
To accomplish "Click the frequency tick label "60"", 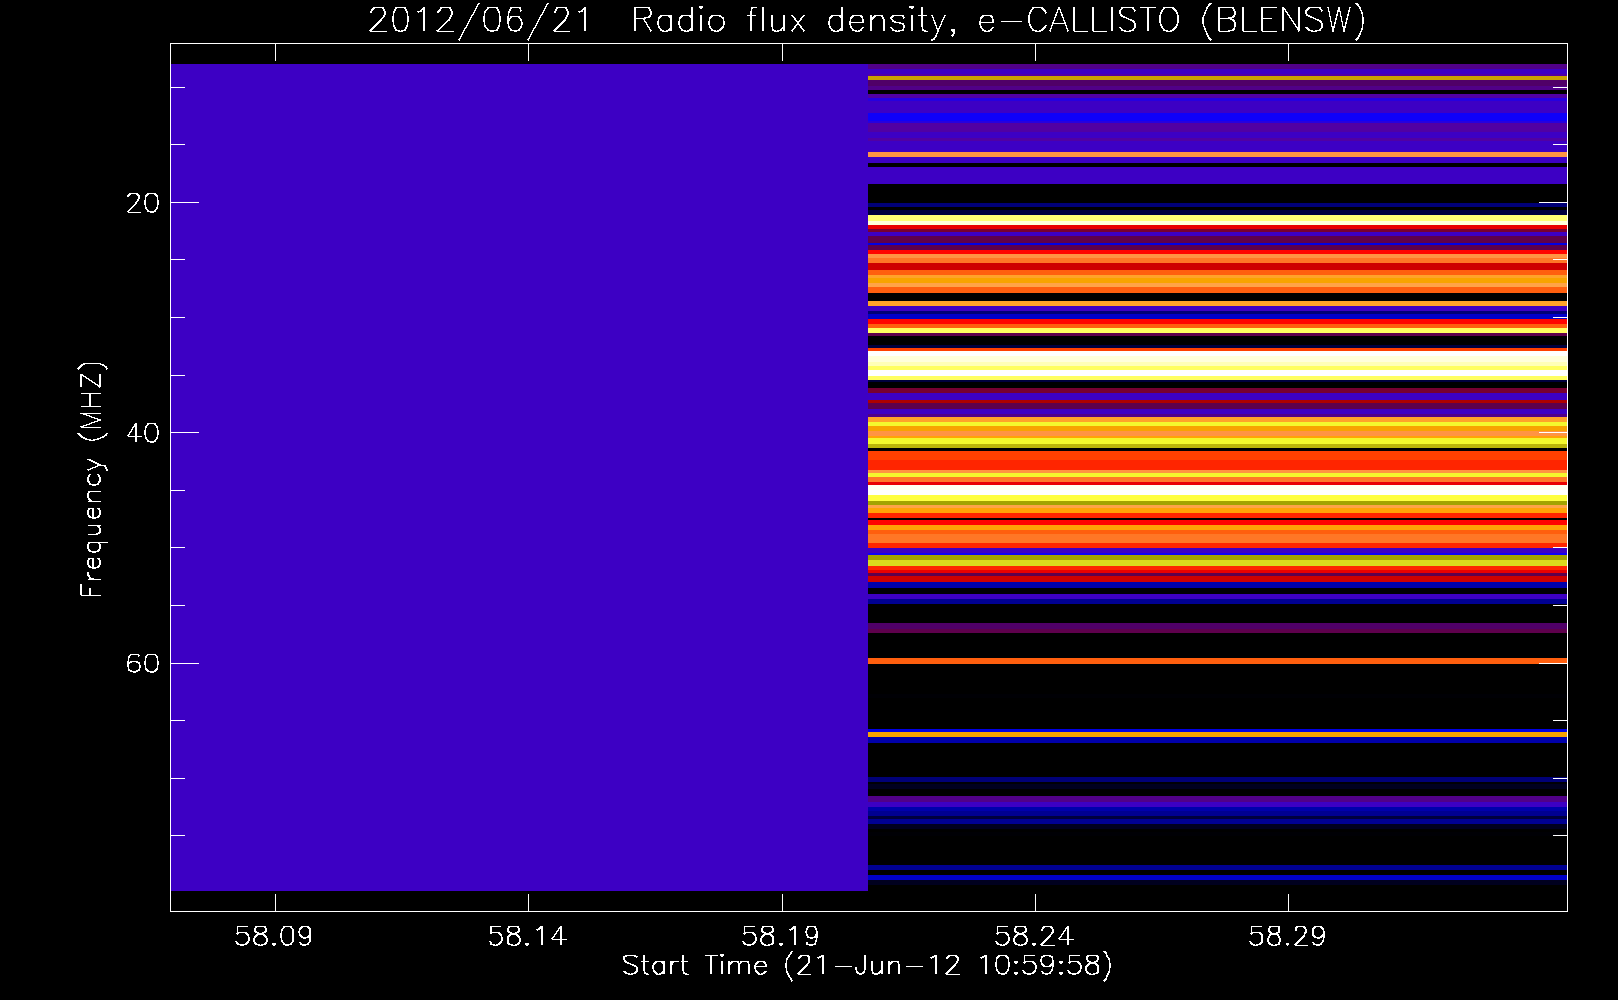I will click(143, 663).
